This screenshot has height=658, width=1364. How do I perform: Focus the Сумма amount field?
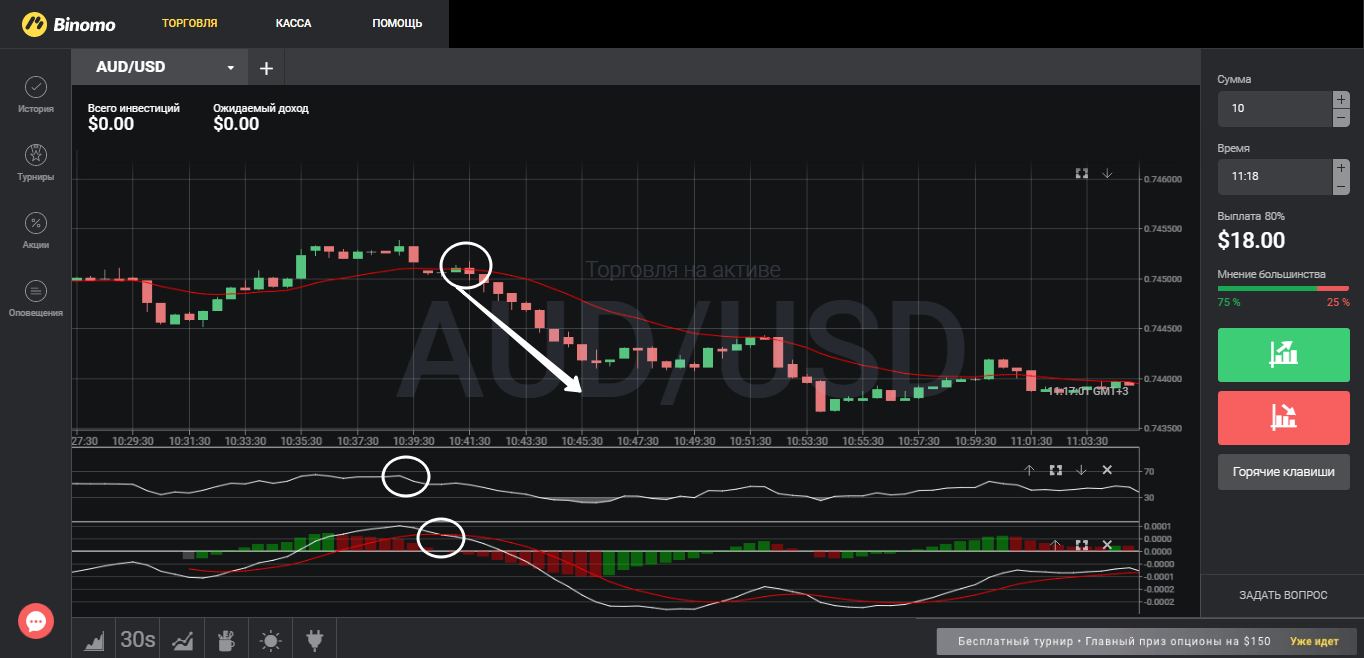coord(1275,108)
